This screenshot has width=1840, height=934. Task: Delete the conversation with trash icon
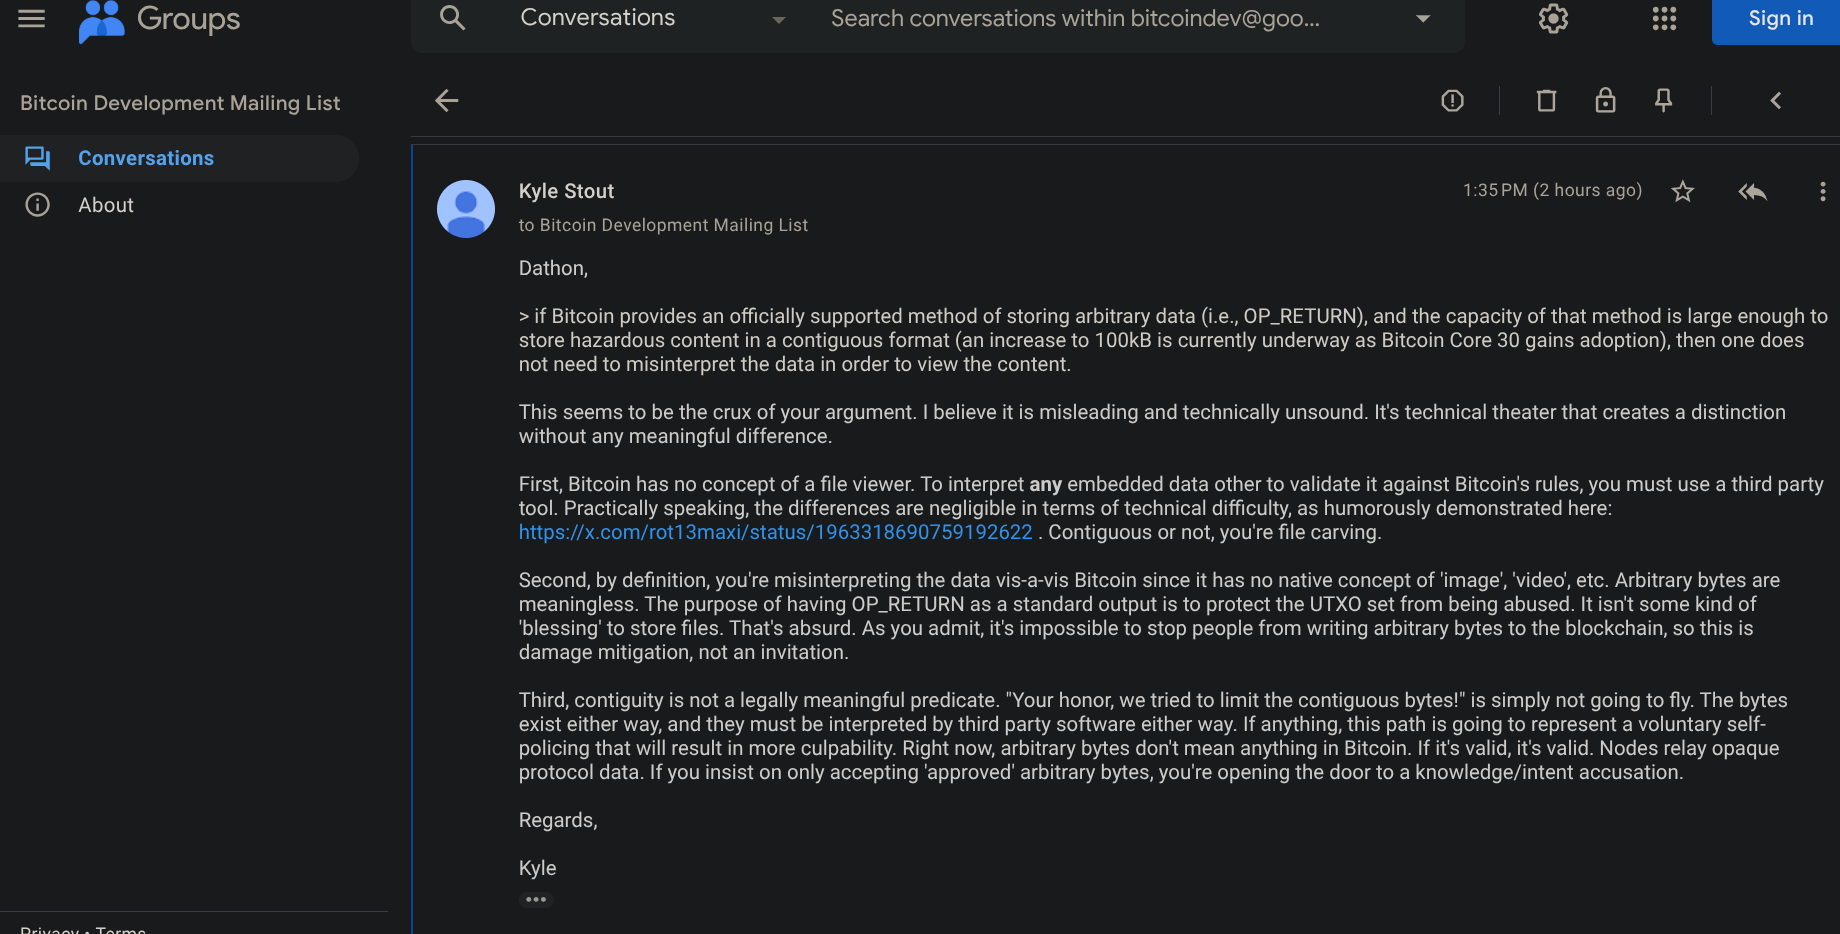tap(1546, 100)
